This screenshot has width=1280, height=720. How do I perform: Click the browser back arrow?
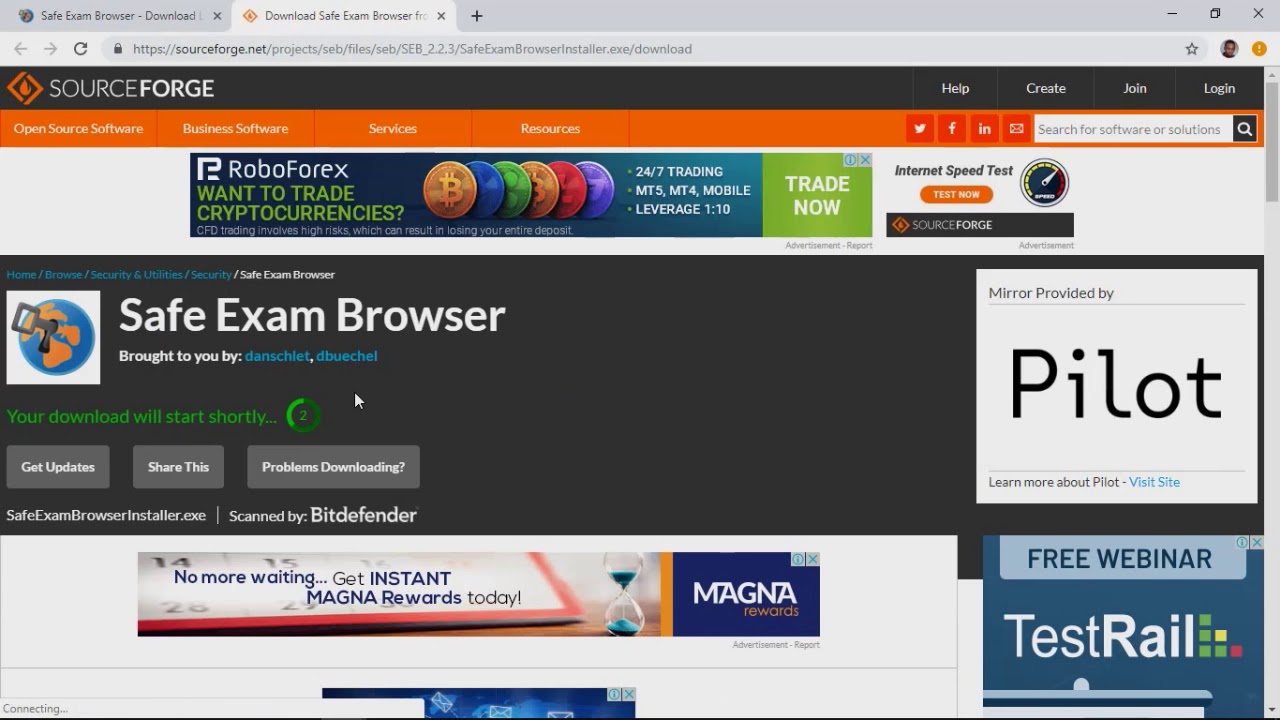pos(20,48)
